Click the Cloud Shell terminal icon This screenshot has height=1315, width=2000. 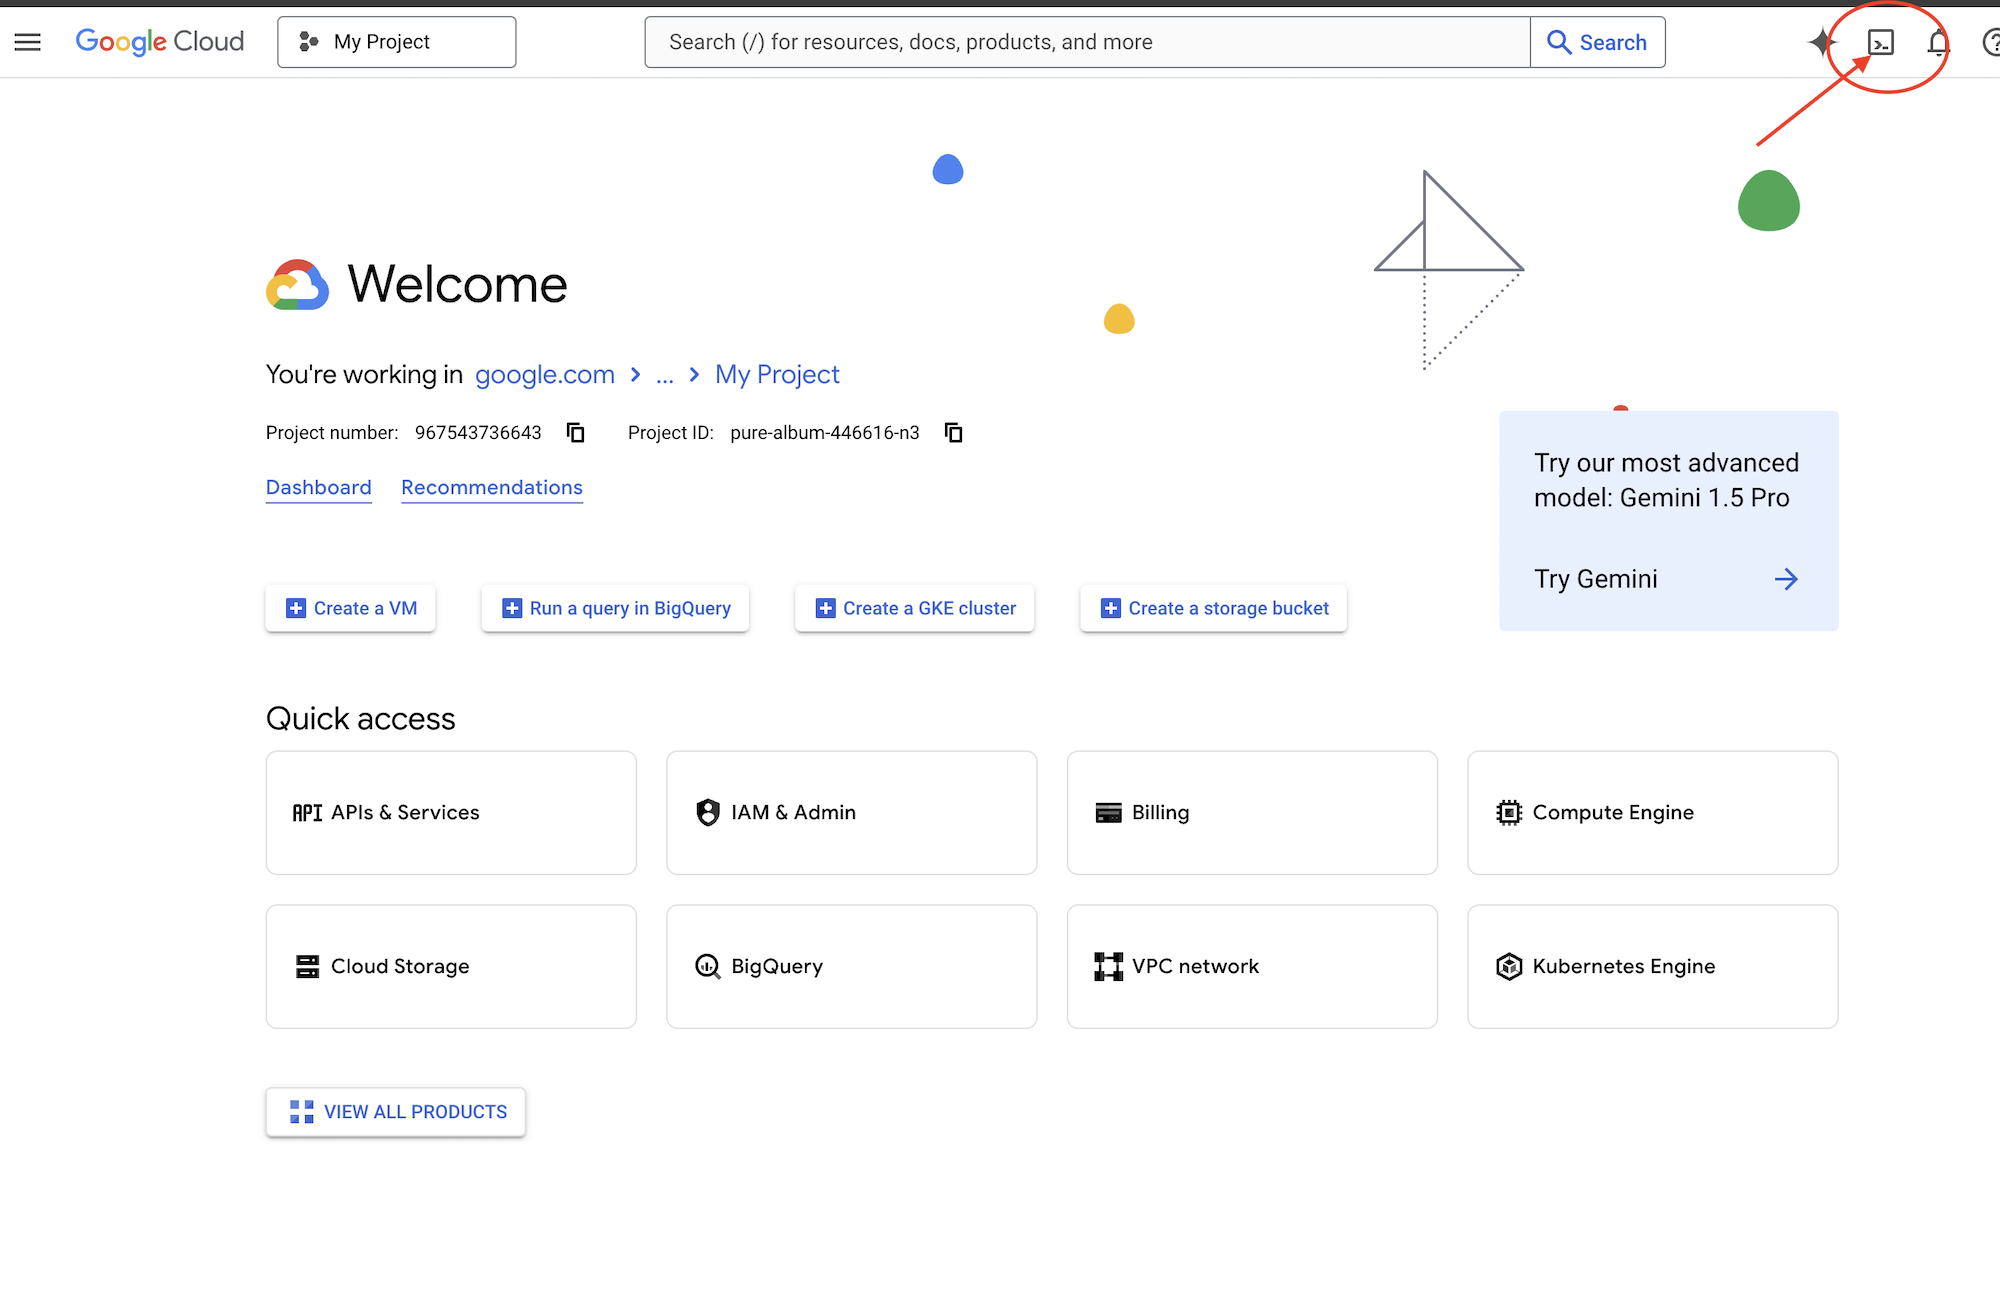(x=1881, y=41)
